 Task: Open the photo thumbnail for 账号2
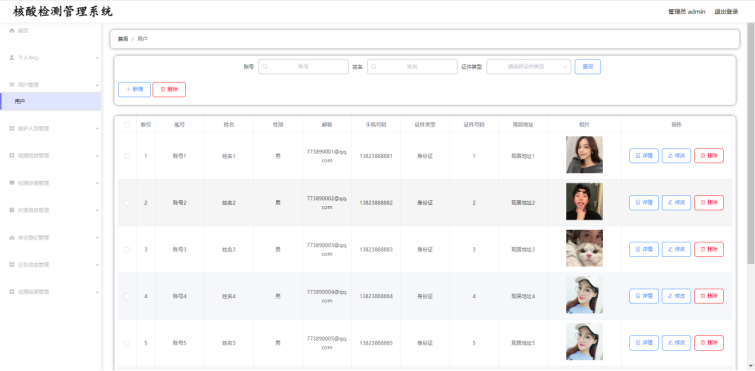pyautogui.click(x=584, y=201)
